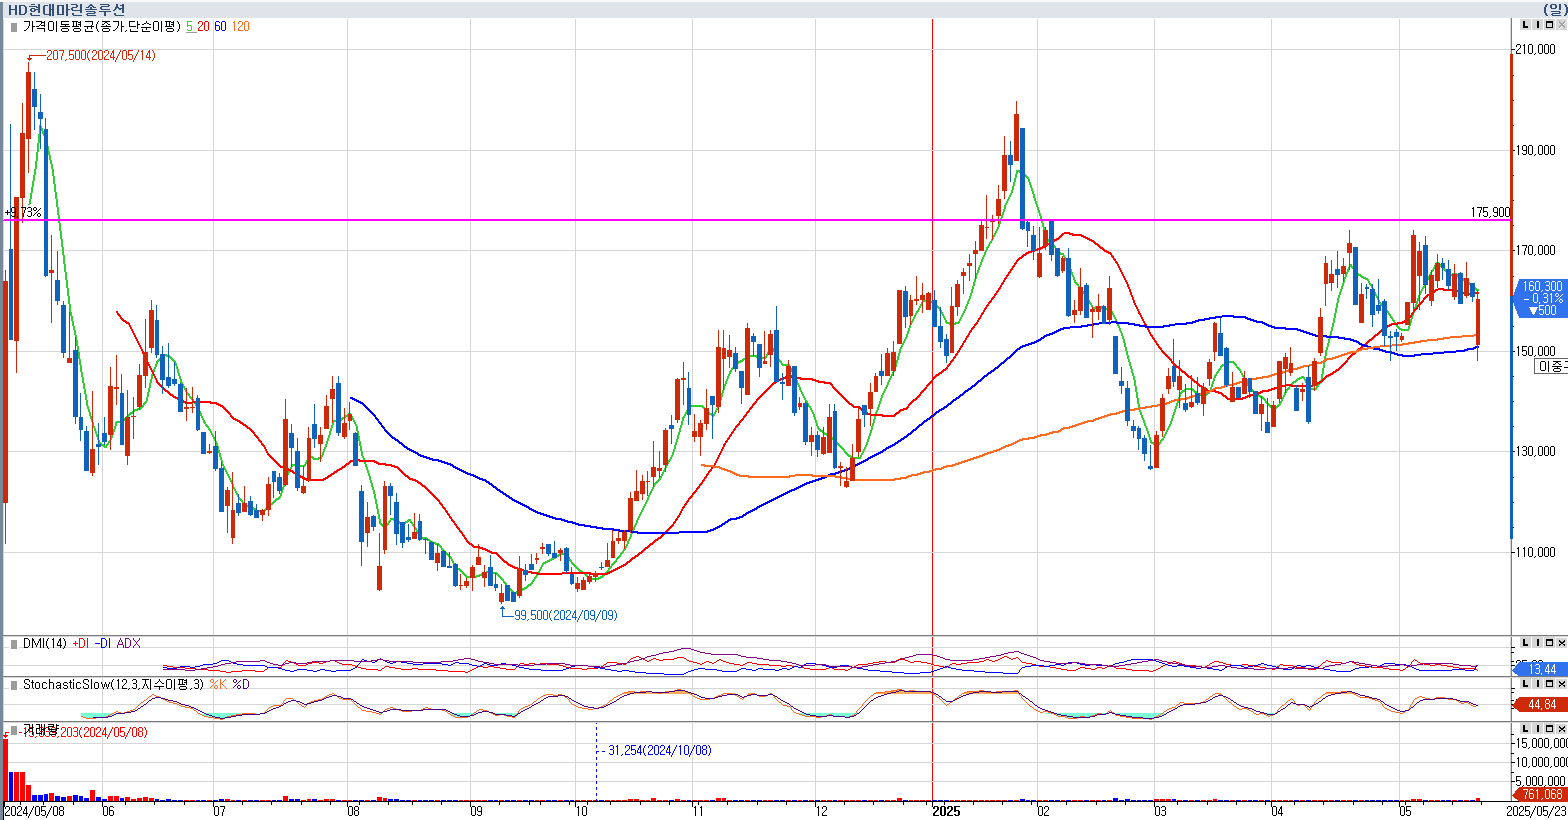Click the 99,500(2024/09/09) low annotation
Viewport: 1568px width, 820px height.
tap(565, 615)
